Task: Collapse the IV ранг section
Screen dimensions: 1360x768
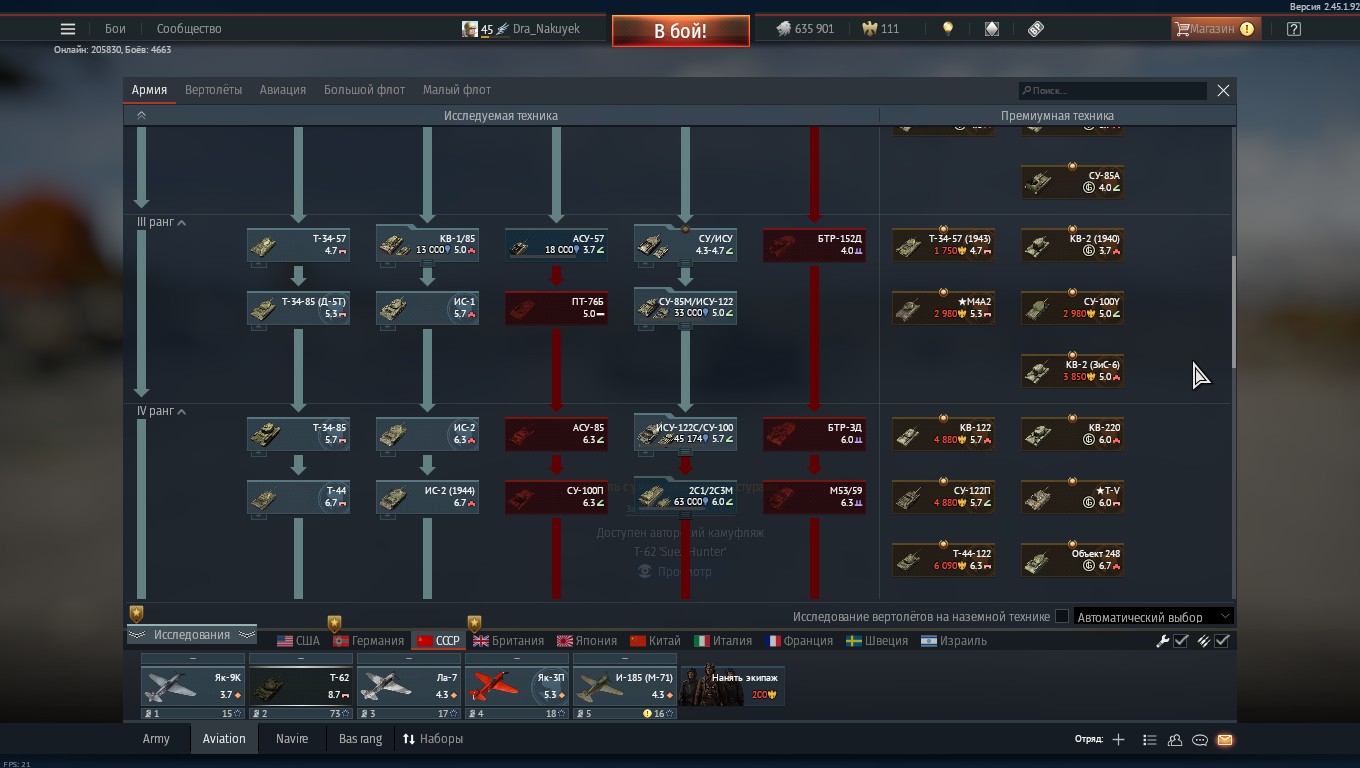Action: [161, 411]
